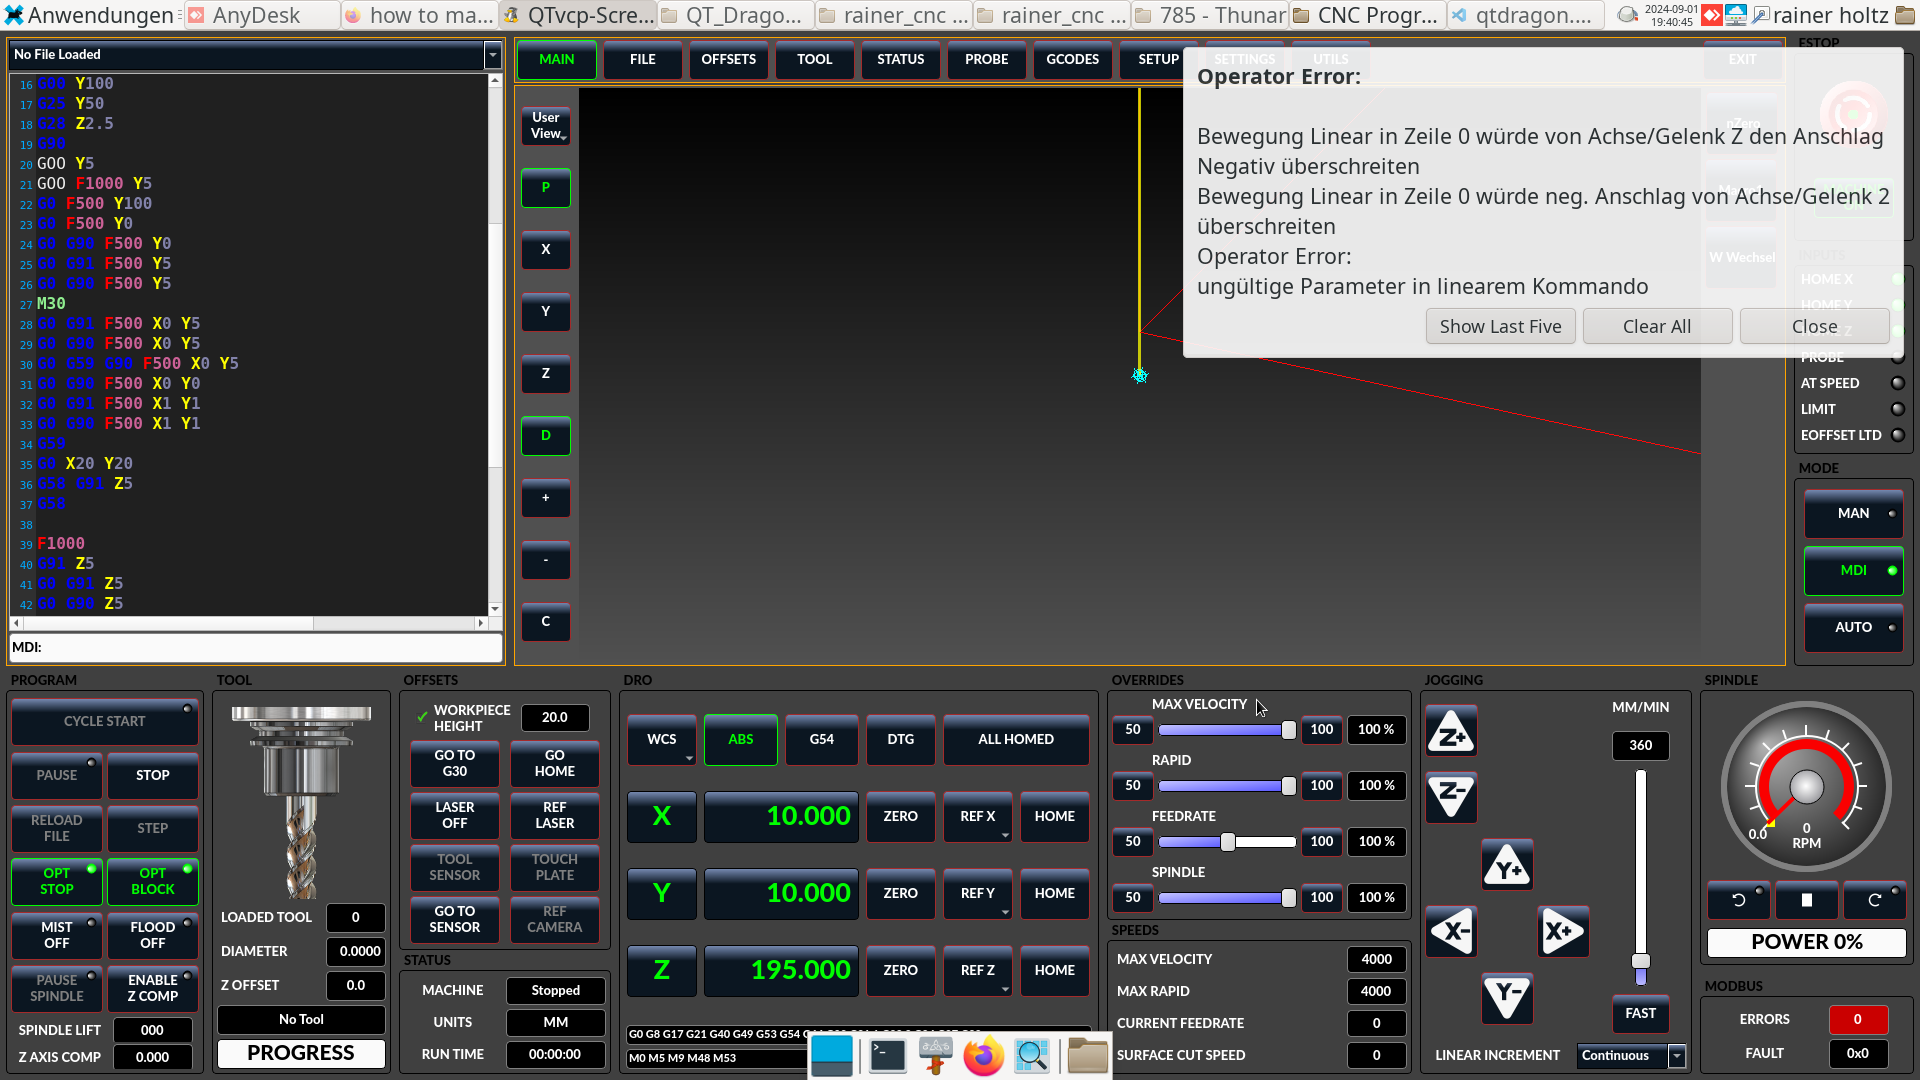Open file search magnifier in dock
Viewport: 1920px width, 1080px height.
[1031, 1055]
